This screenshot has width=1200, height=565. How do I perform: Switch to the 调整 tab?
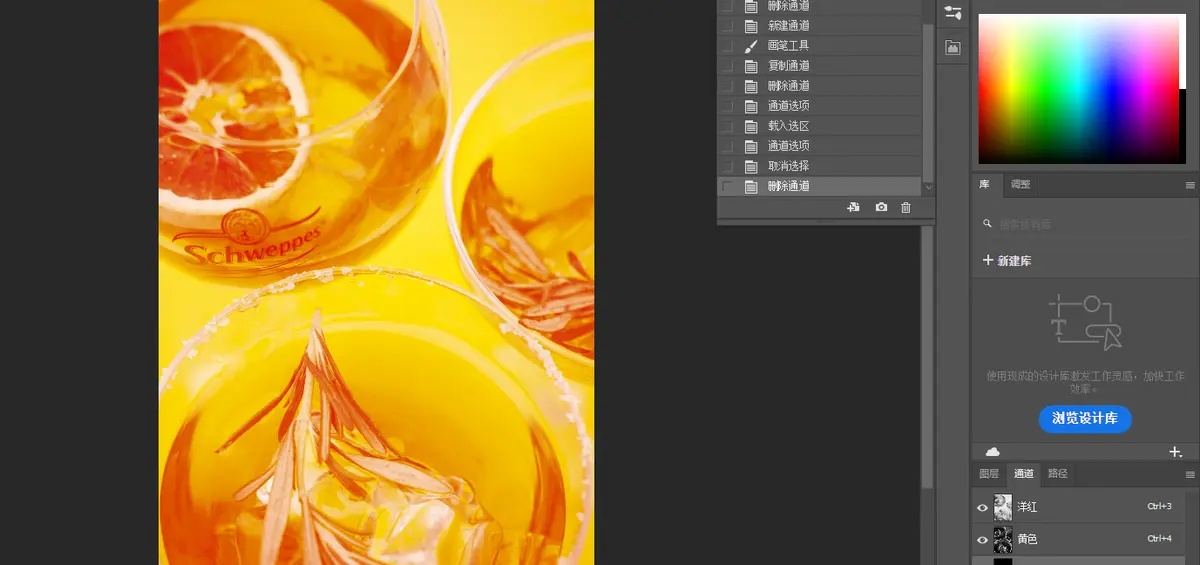[x=1020, y=185]
